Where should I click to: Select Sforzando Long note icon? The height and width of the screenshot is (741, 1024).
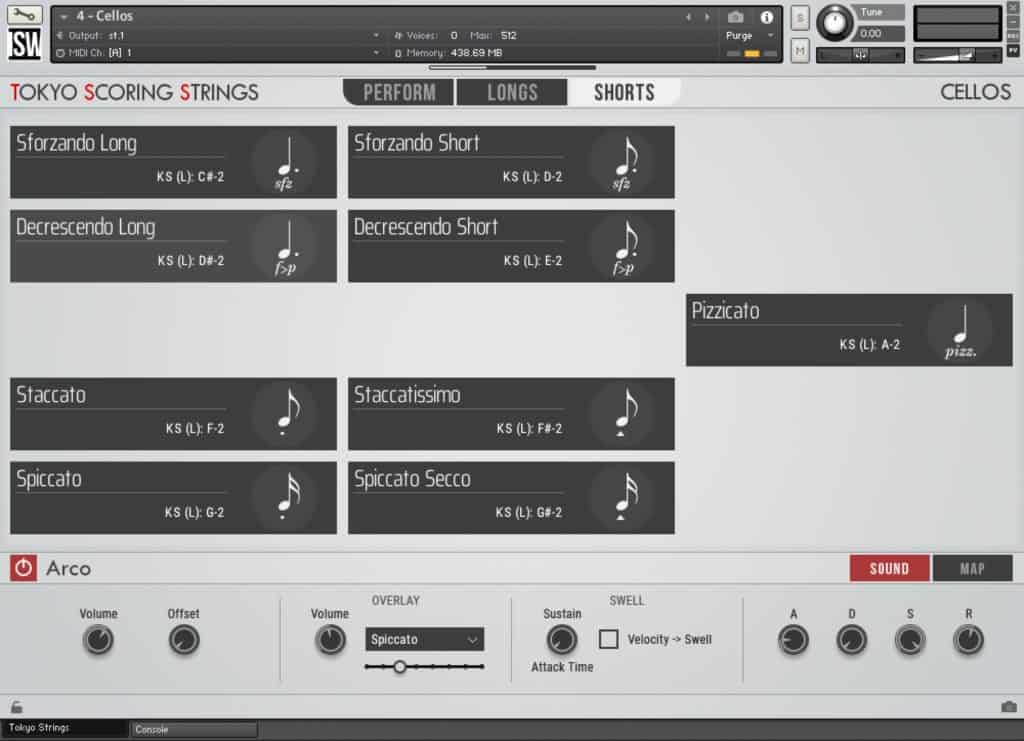click(285, 162)
